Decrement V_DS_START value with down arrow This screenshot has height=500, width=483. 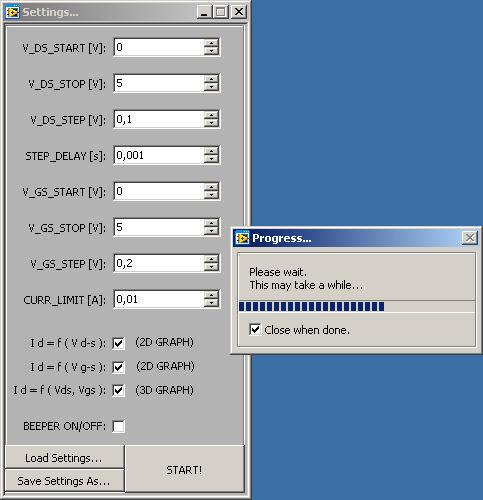(x=211, y=51)
